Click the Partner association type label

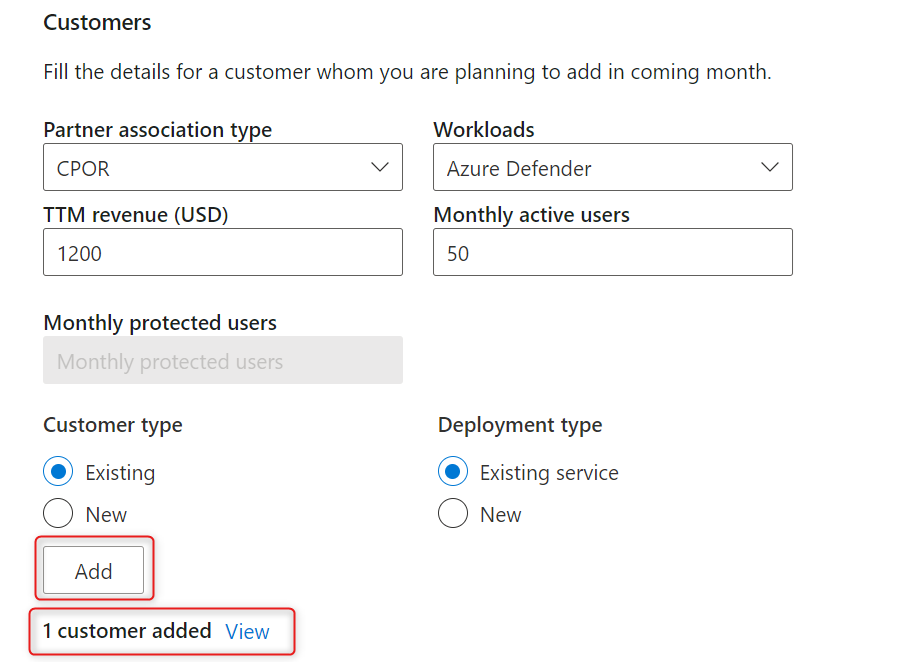click(x=157, y=130)
